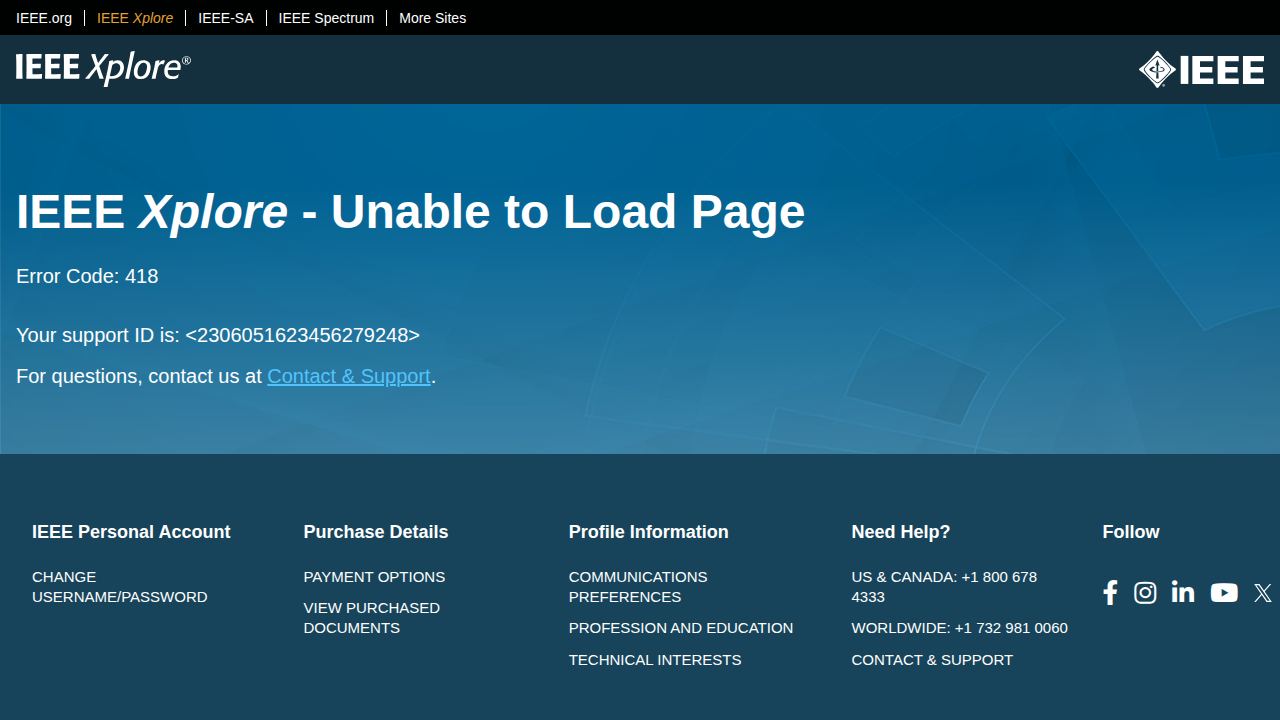Click the IEEE Personal Account heading
Screen dimensions: 1280x720
131,532
